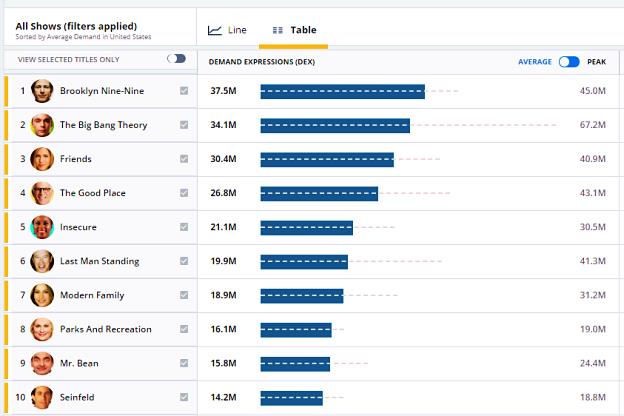The height and width of the screenshot is (416, 624).
Task: Click the AVERAGE label
Action: (x=535, y=62)
